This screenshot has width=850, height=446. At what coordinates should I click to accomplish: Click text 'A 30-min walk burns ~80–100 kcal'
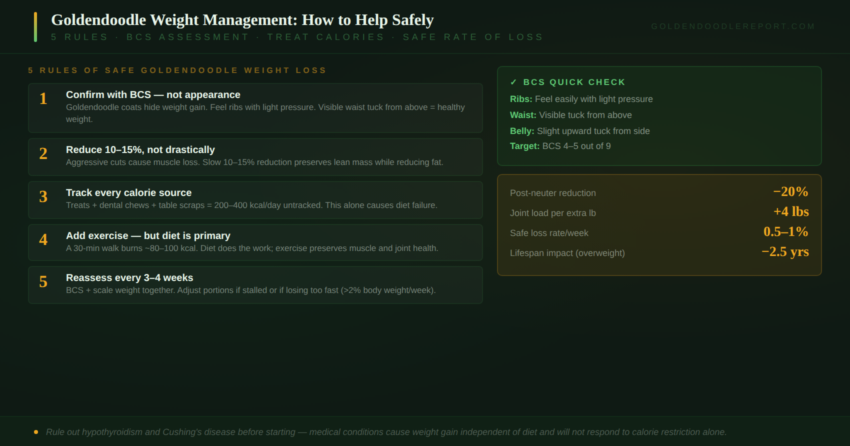click(x=133, y=248)
